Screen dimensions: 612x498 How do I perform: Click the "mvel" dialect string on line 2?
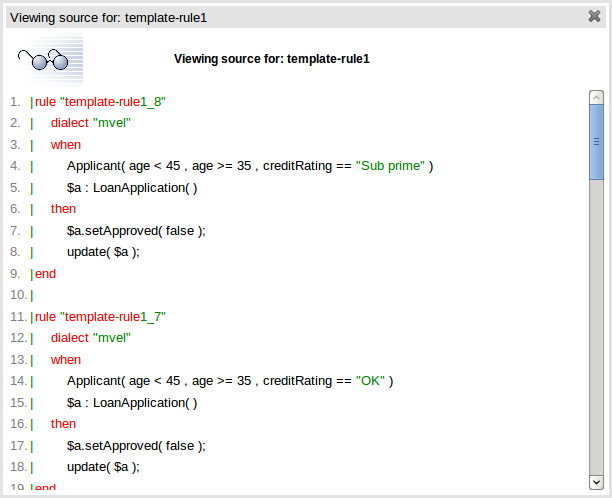[x=111, y=123]
